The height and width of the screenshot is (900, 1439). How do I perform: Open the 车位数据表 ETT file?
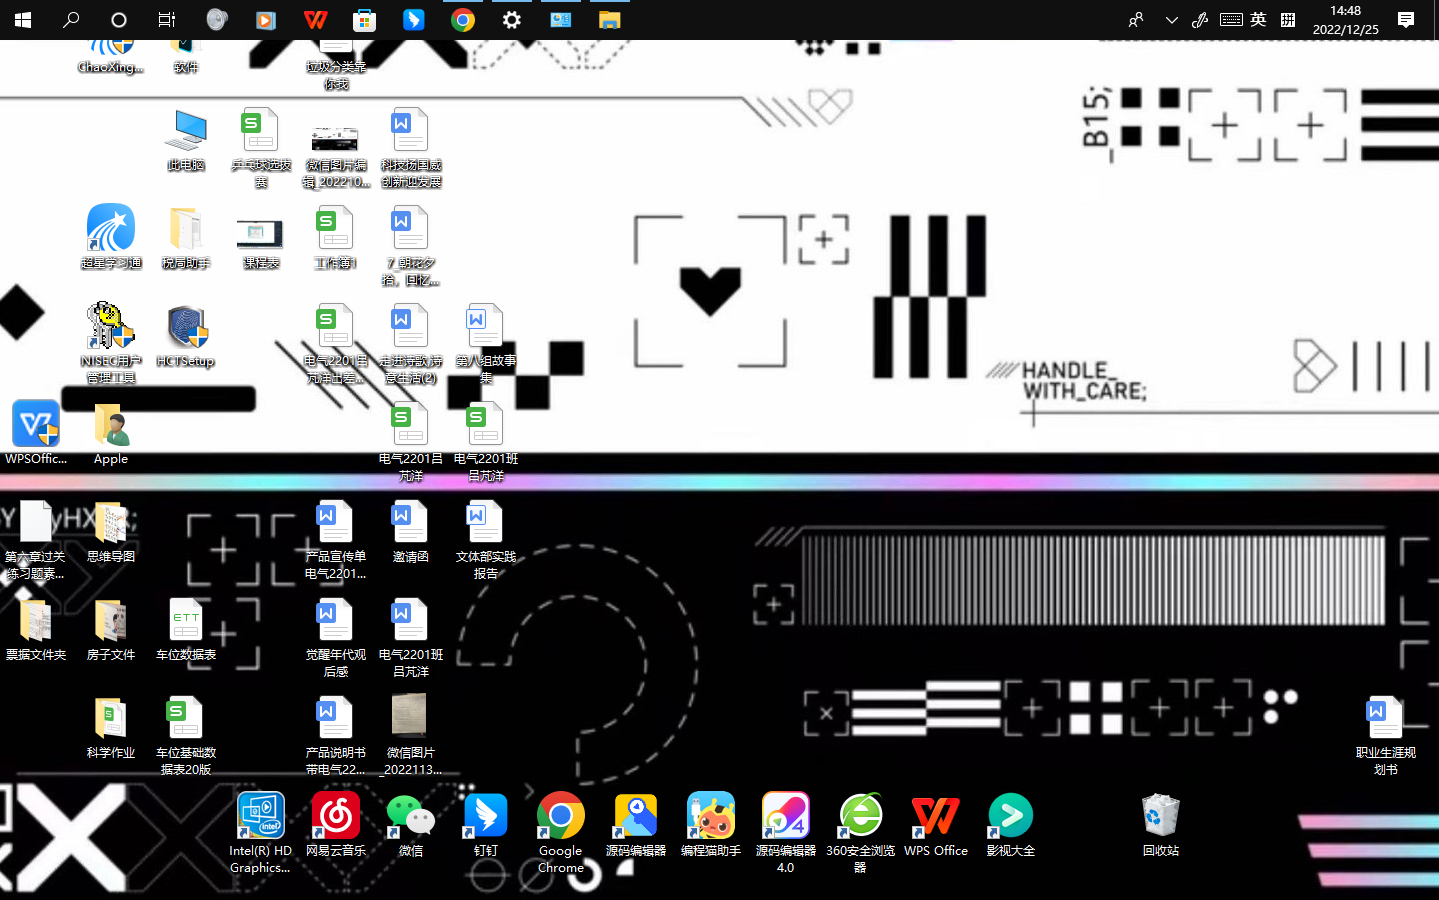186,630
